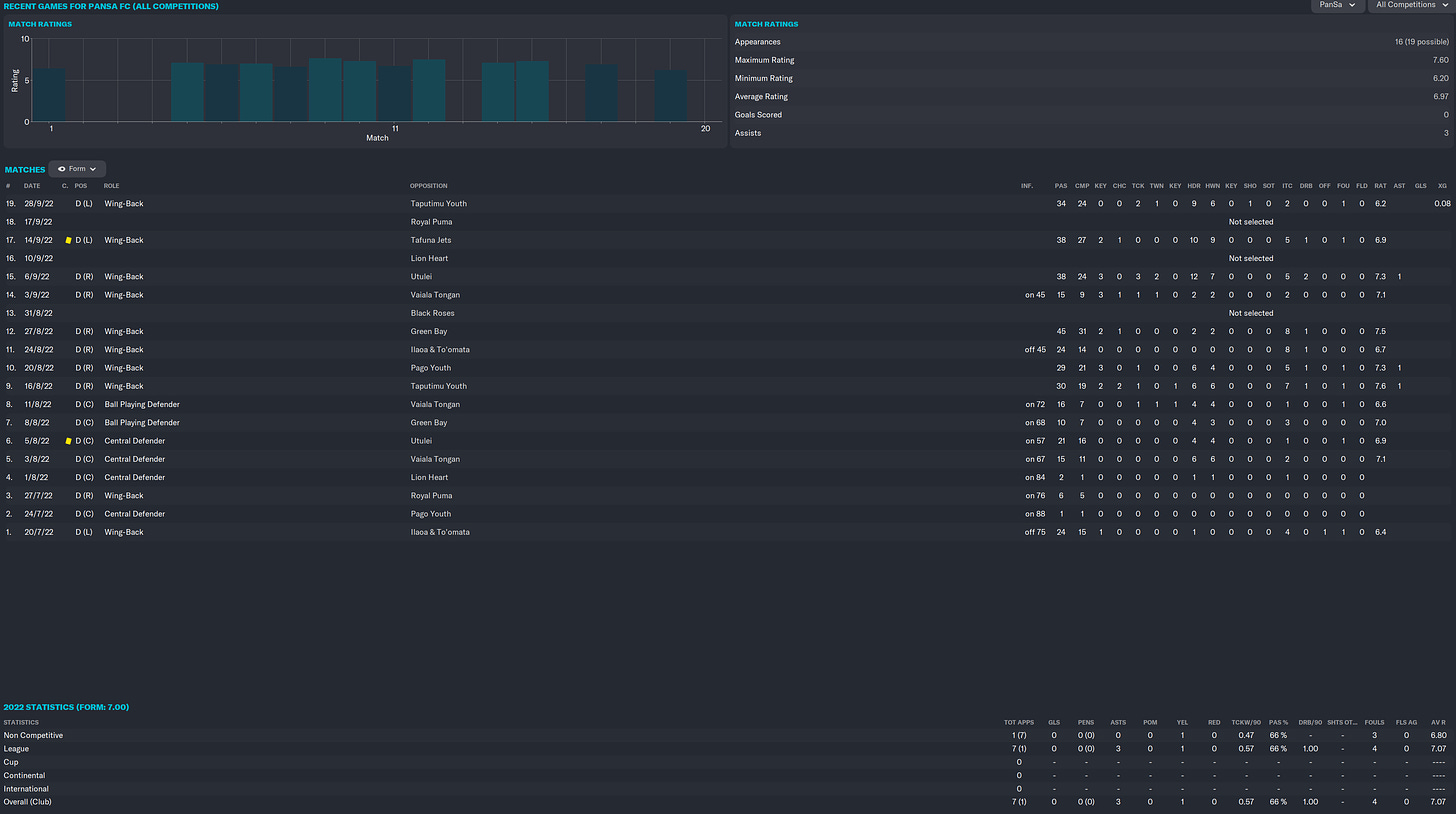
Task: Click the Average Rating value 6.97
Action: [x=1439, y=97]
